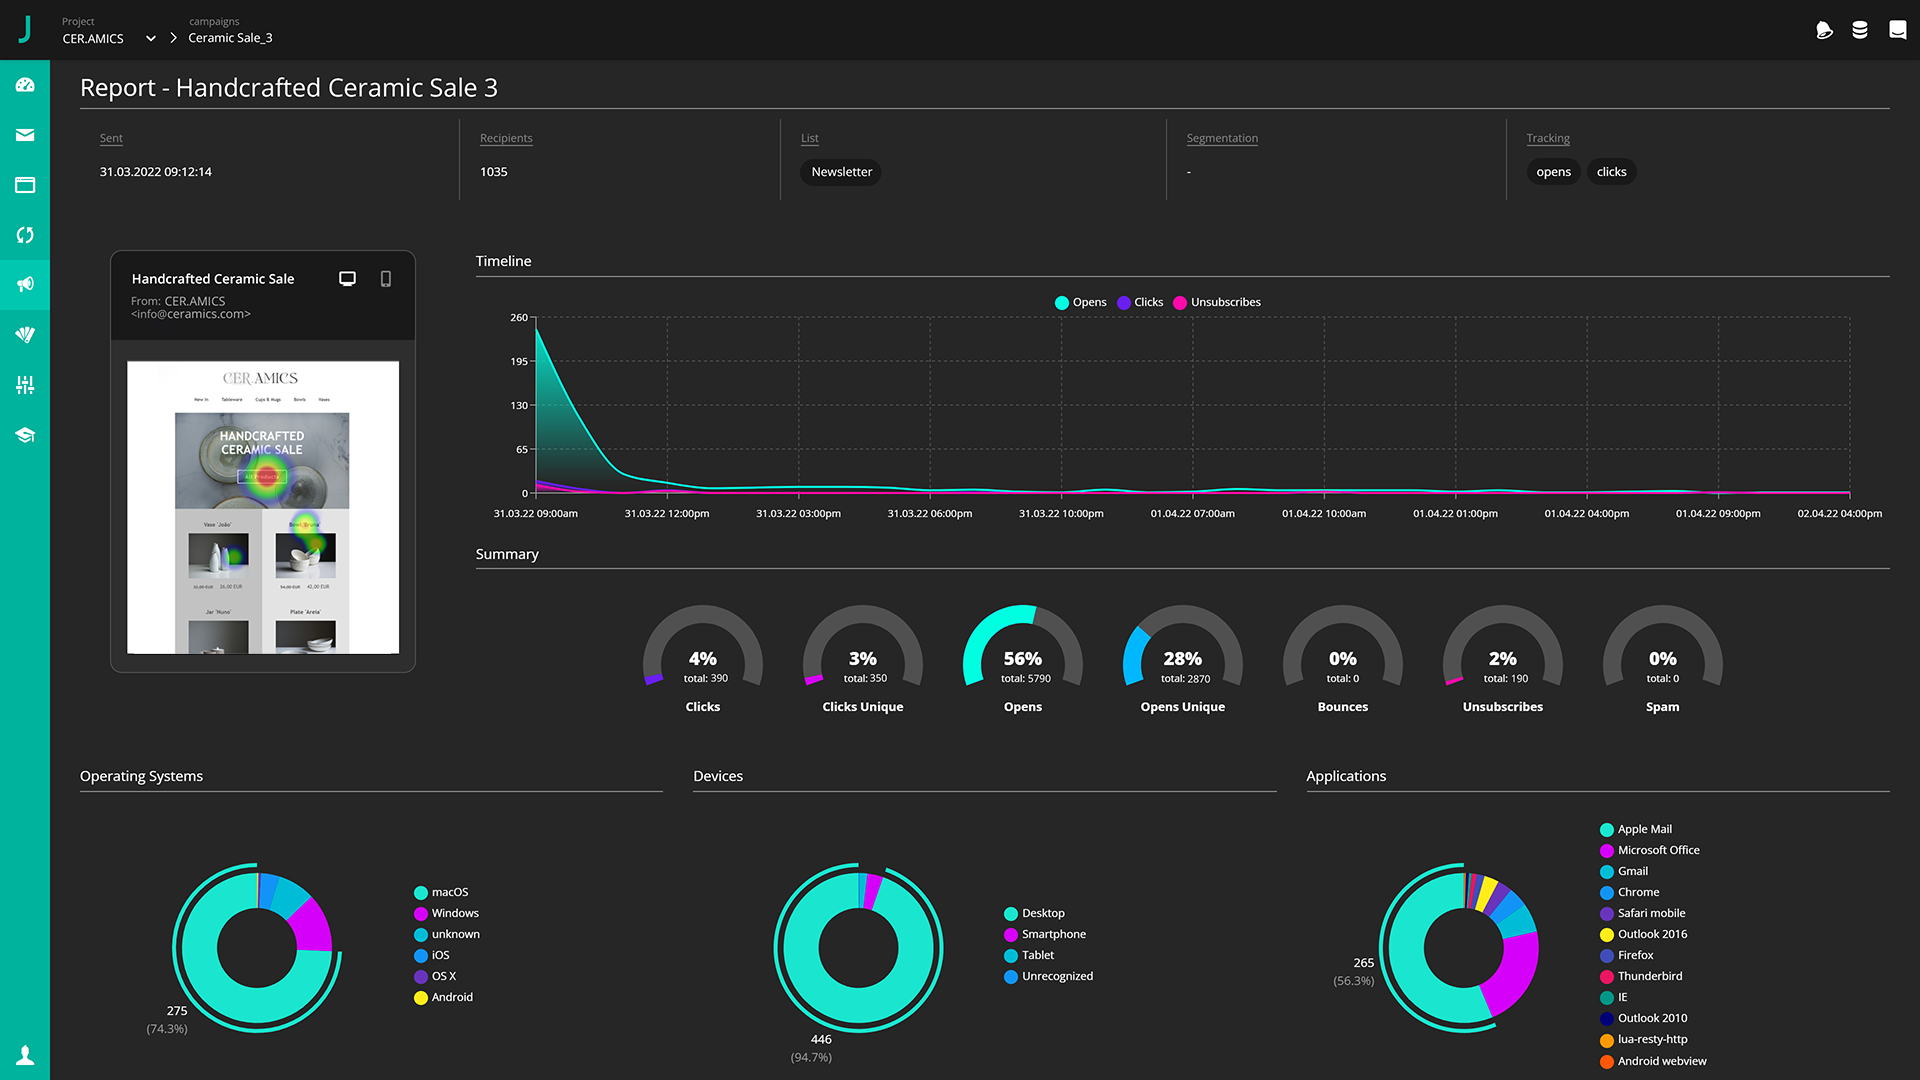Click the Newsletter list tag

tap(841, 172)
